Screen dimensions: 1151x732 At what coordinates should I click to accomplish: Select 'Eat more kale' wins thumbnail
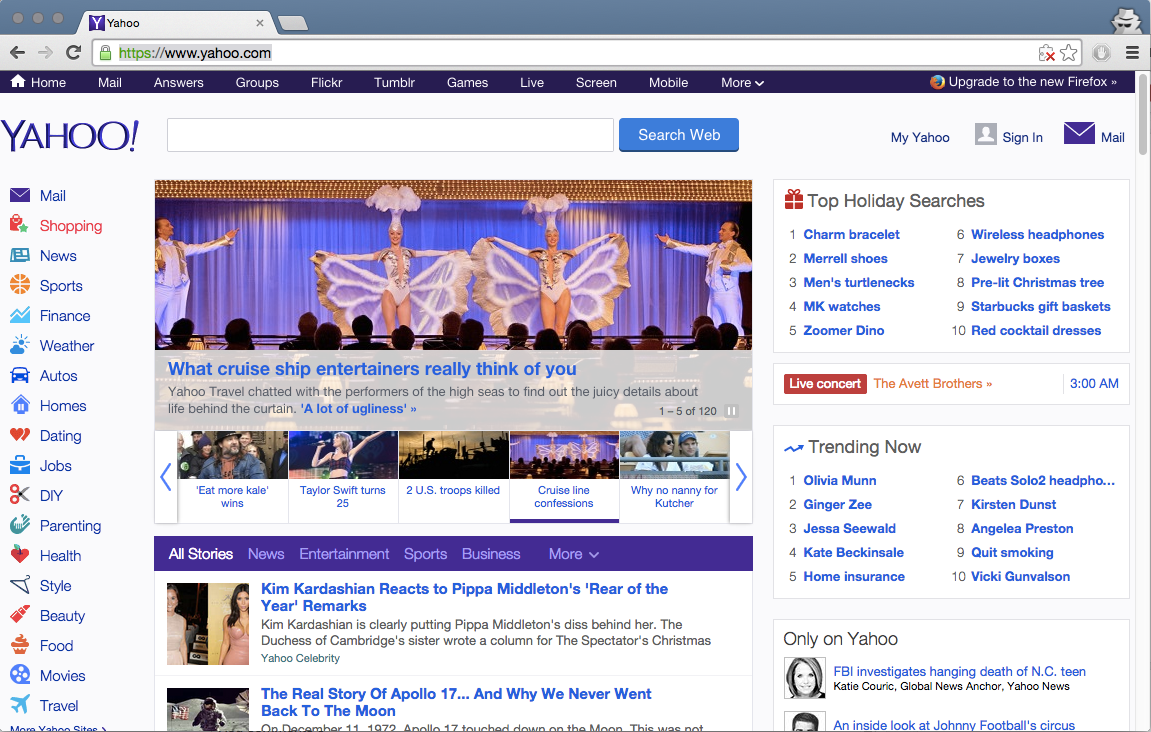click(232, 476)
